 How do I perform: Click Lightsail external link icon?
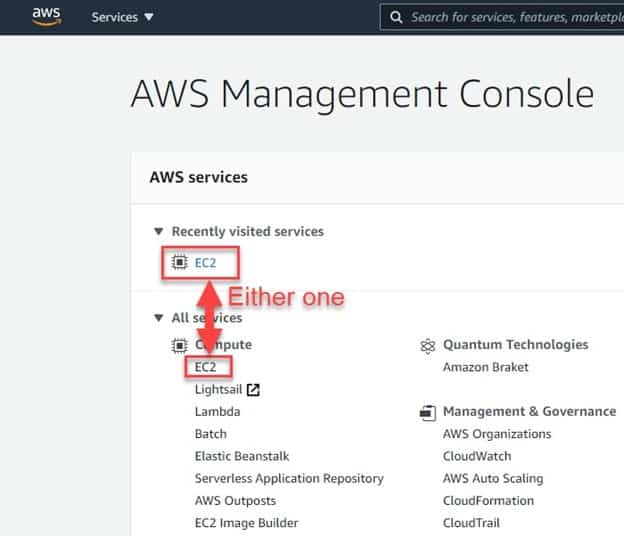click(253, 390)
